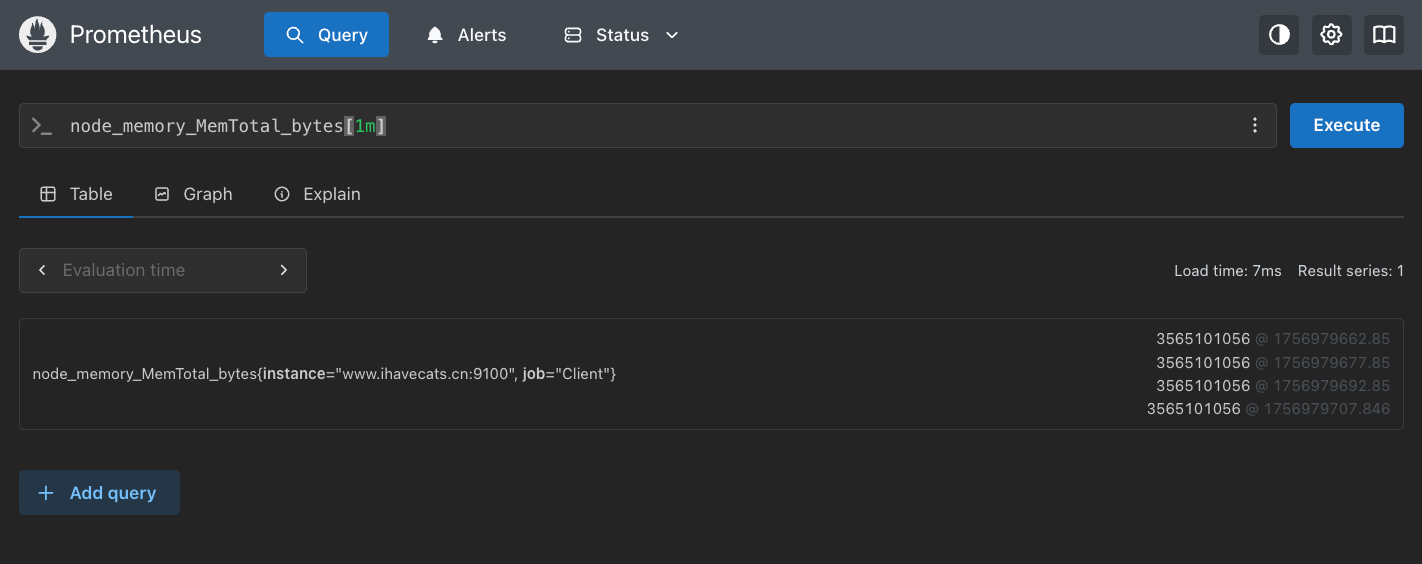Image resolution: width=1422 pixels, height=564 pixels.
Task: Toggle the dark/light theme icon
Action: point(1279,35)
